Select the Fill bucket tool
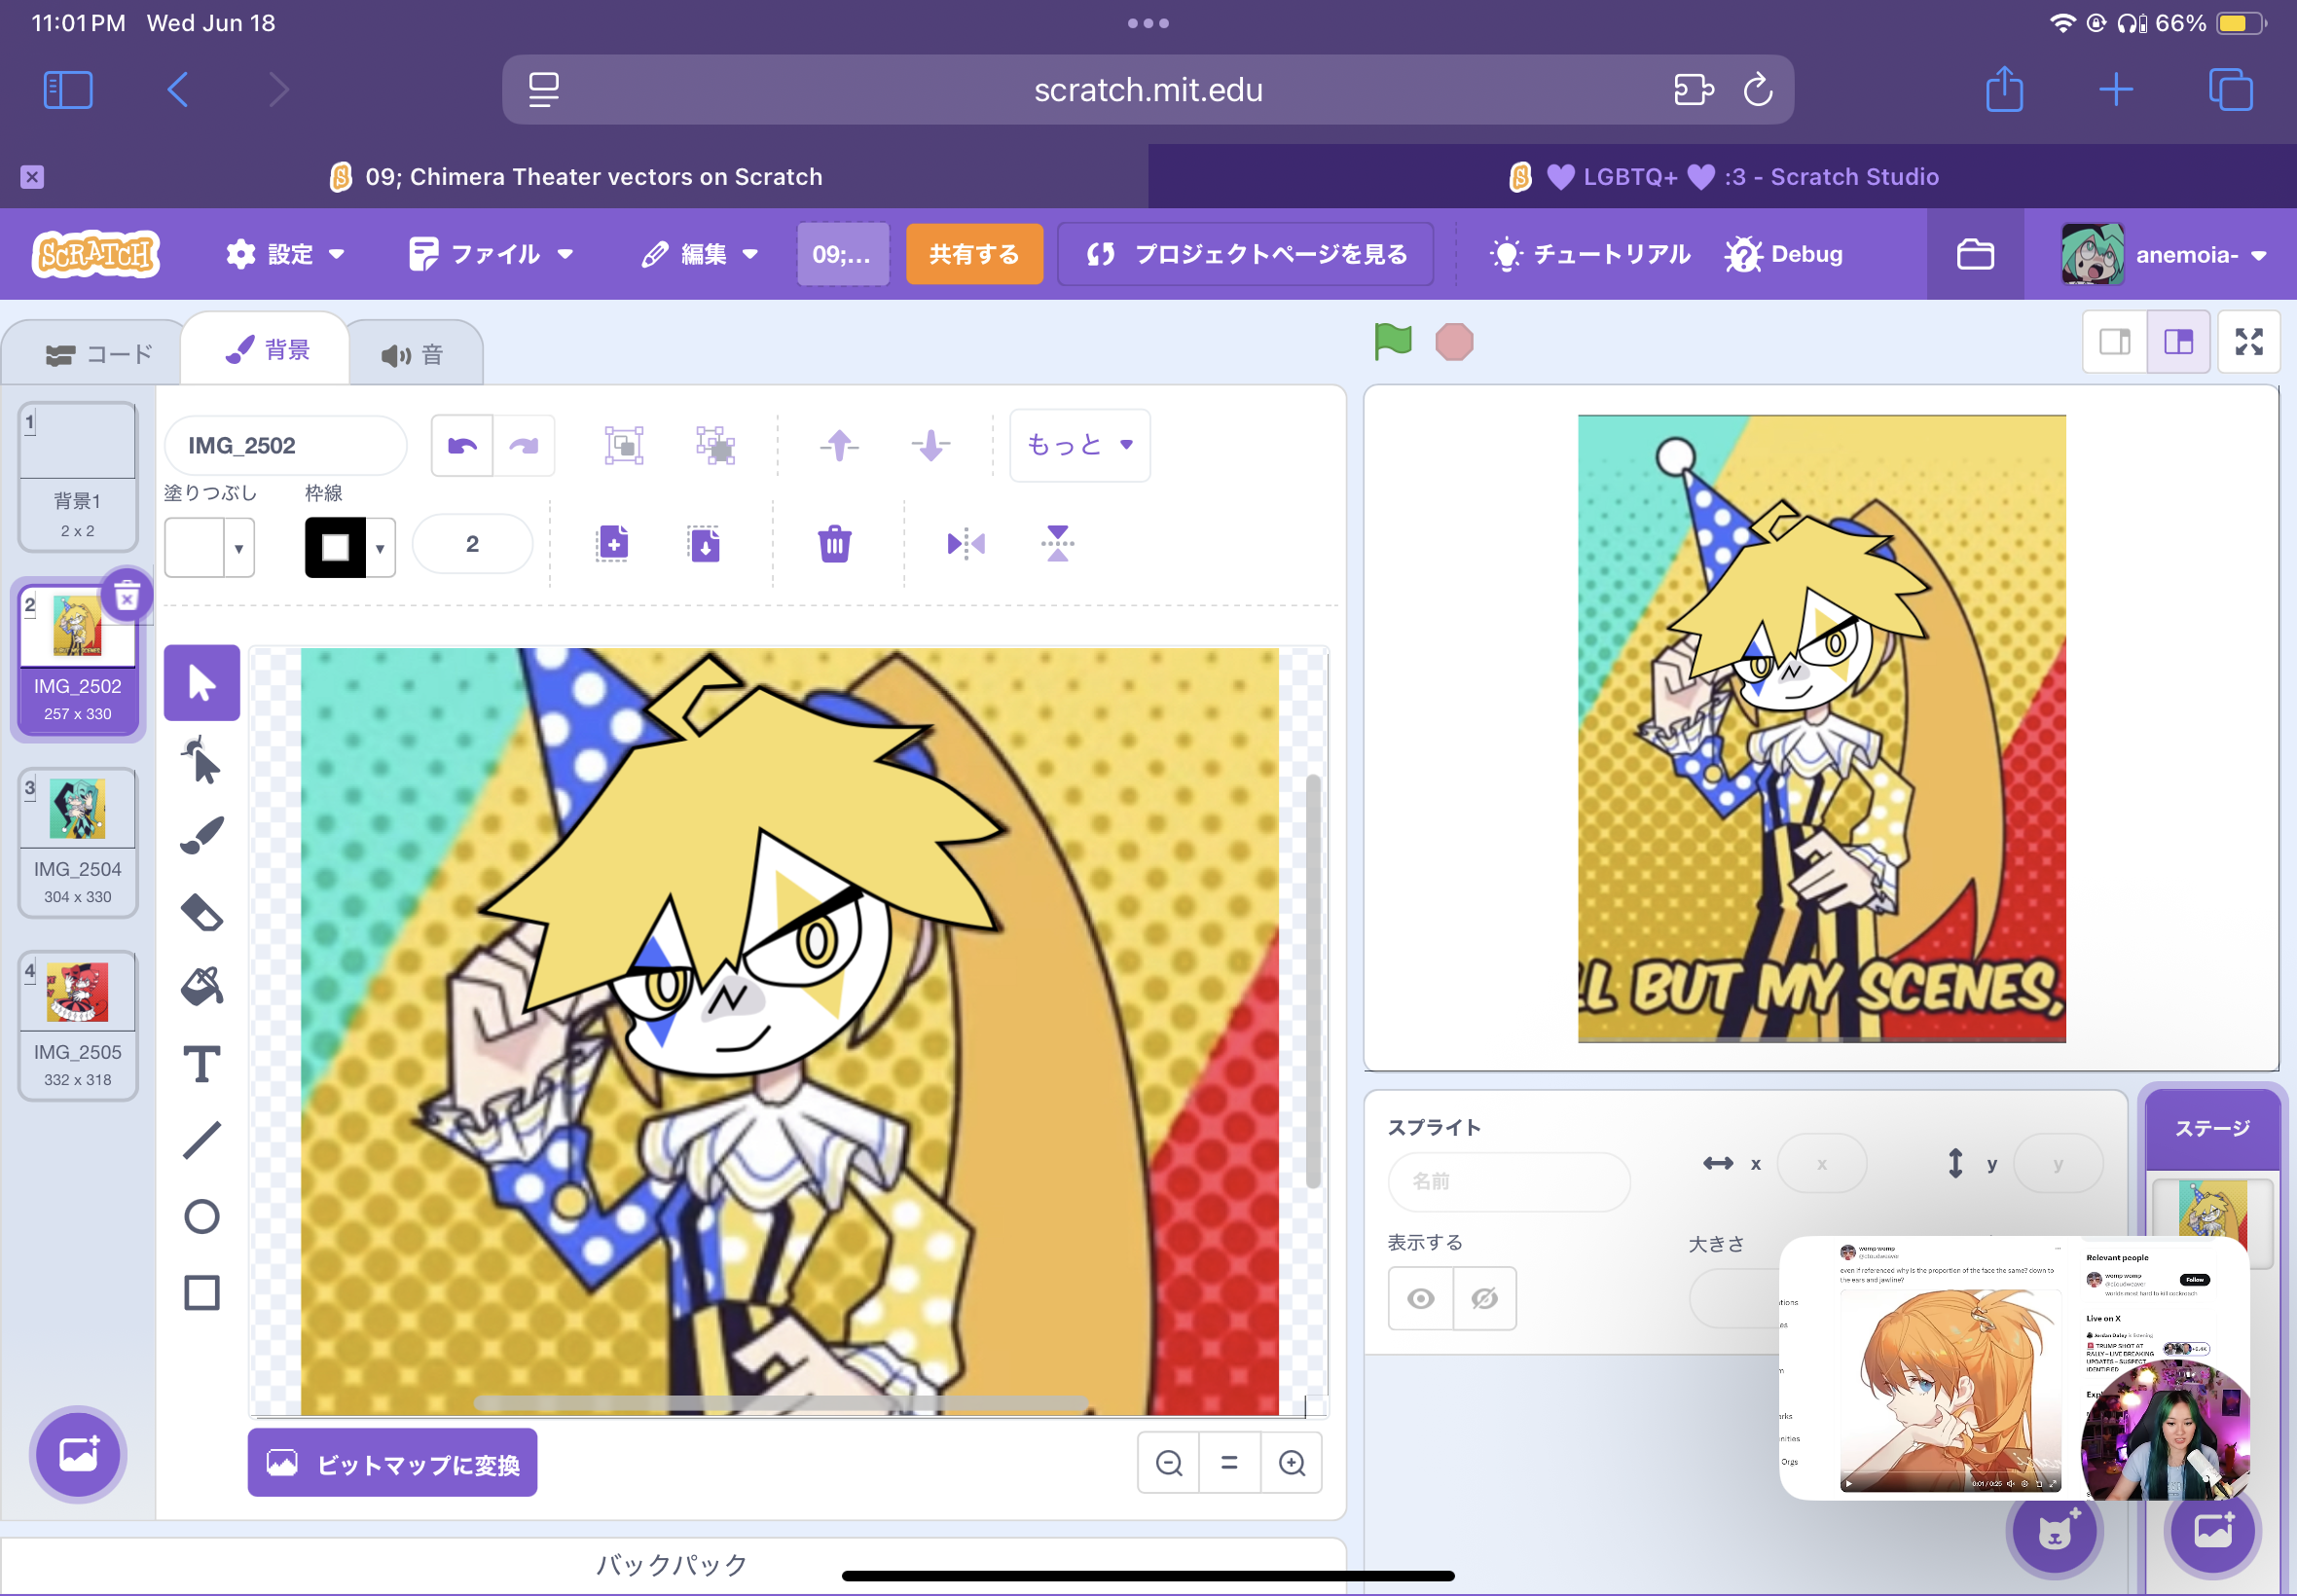 click(202, 988)
